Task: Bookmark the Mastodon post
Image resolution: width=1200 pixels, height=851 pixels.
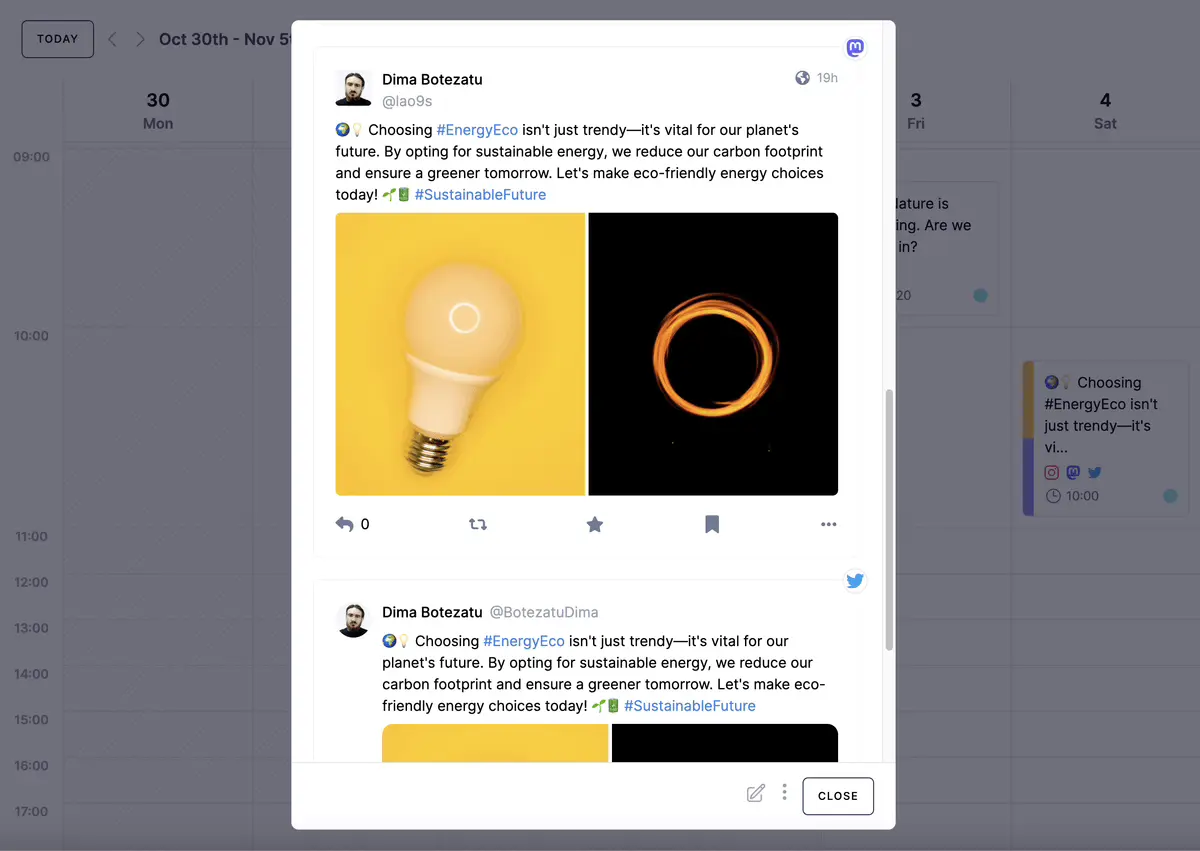Action: tap(712, 524)
